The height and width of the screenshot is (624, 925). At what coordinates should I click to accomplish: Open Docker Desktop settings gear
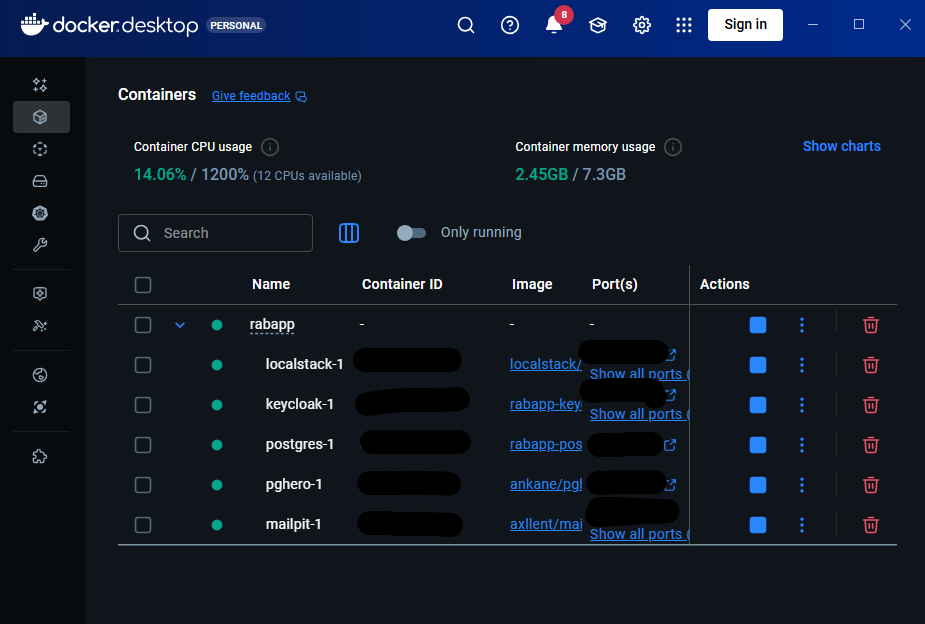coord(641,25)
